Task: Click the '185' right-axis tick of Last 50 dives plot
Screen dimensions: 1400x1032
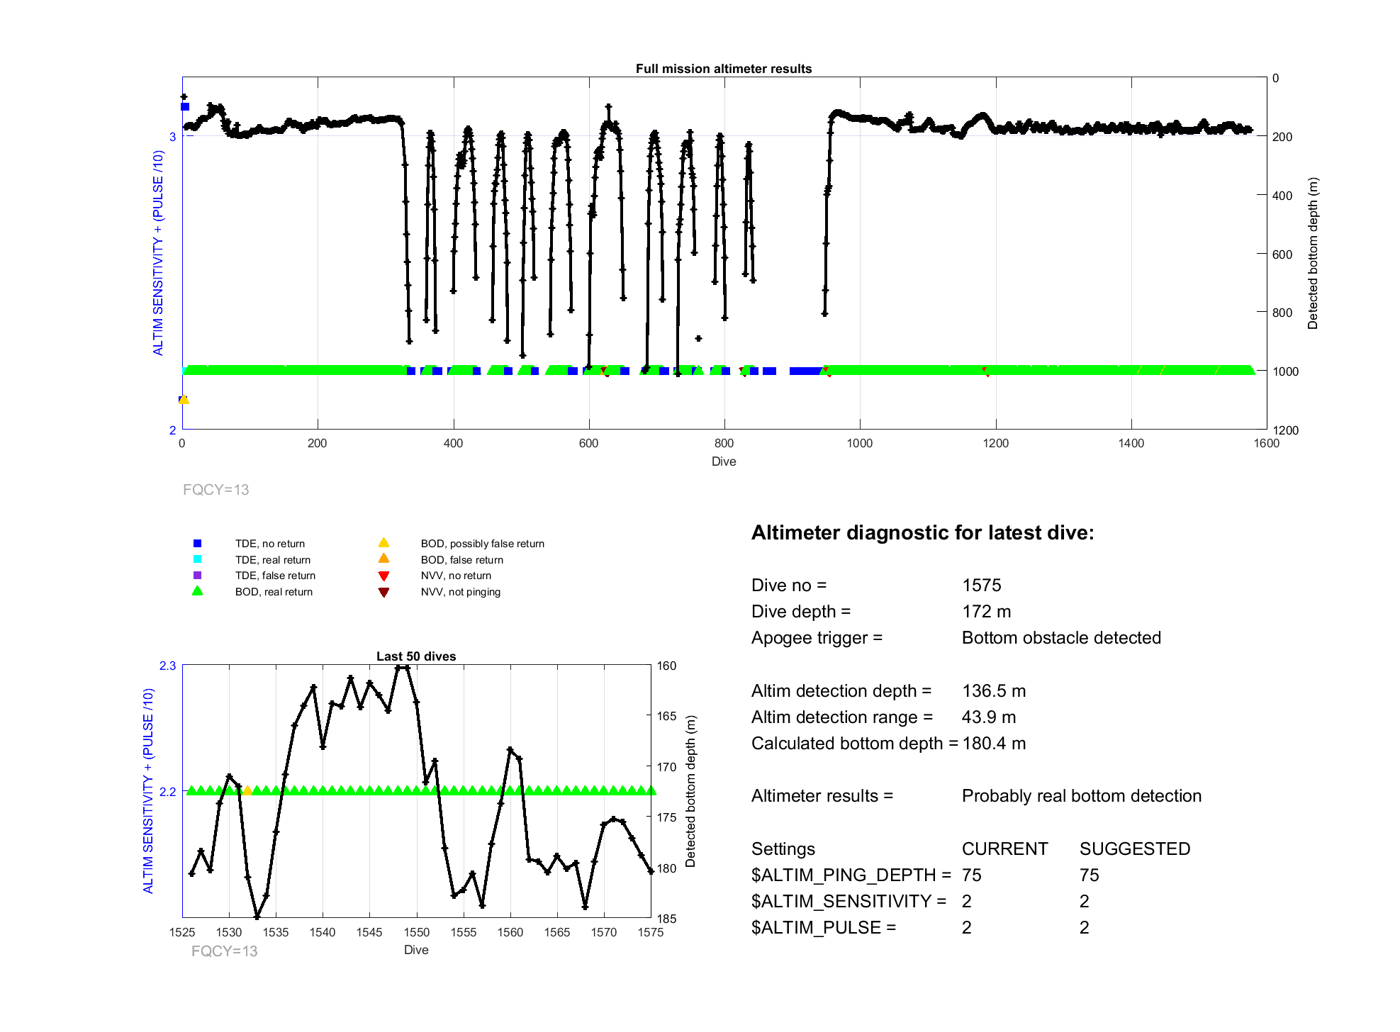Action: tap(667, 919)
